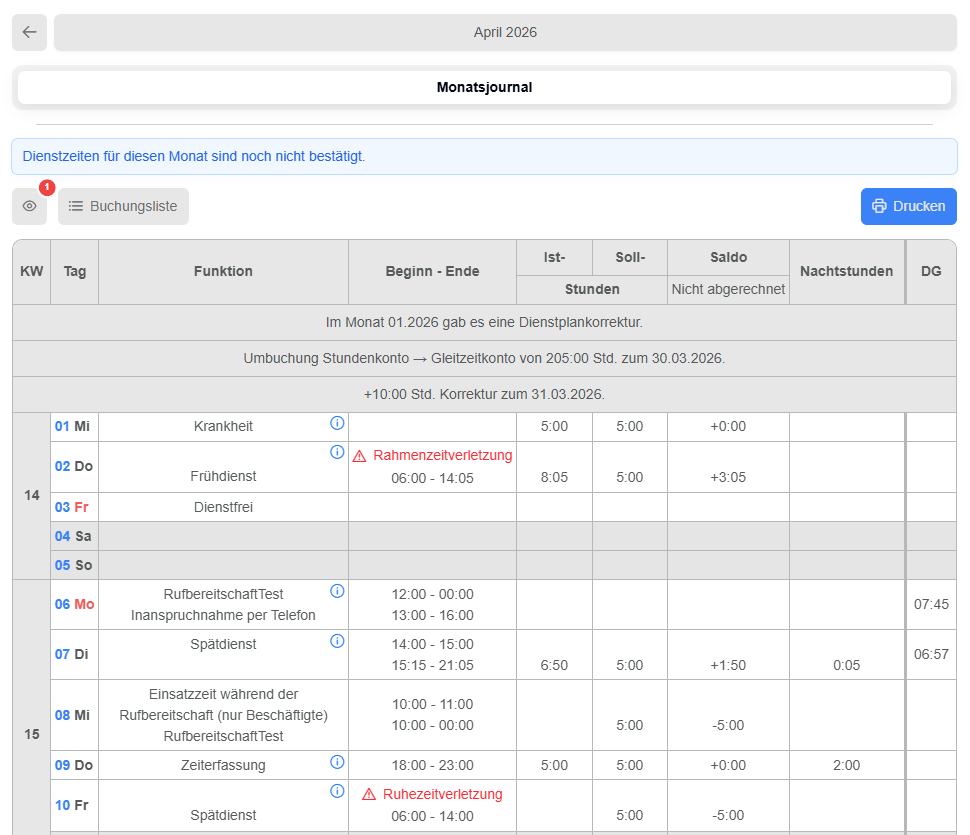Show info icon for Krankheit on 01 Mi
Screen dimensions: 970x835
coord(337,423)
